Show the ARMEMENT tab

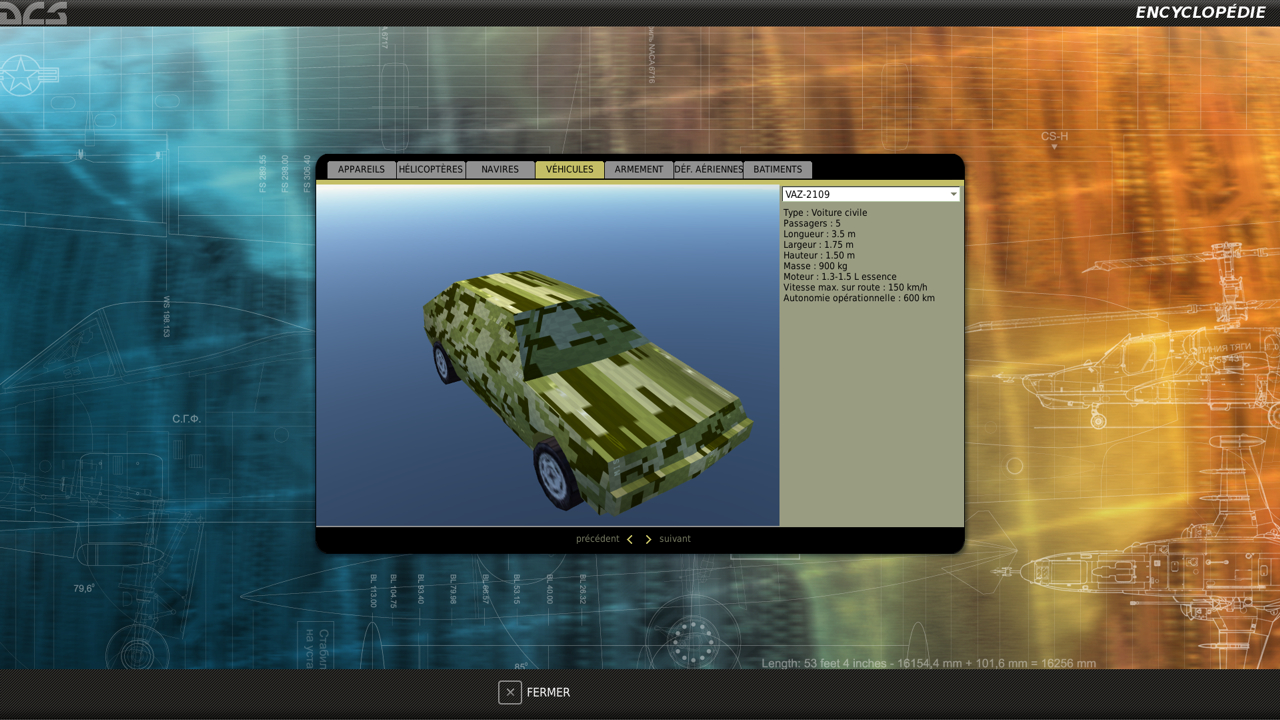click(639, 170)
